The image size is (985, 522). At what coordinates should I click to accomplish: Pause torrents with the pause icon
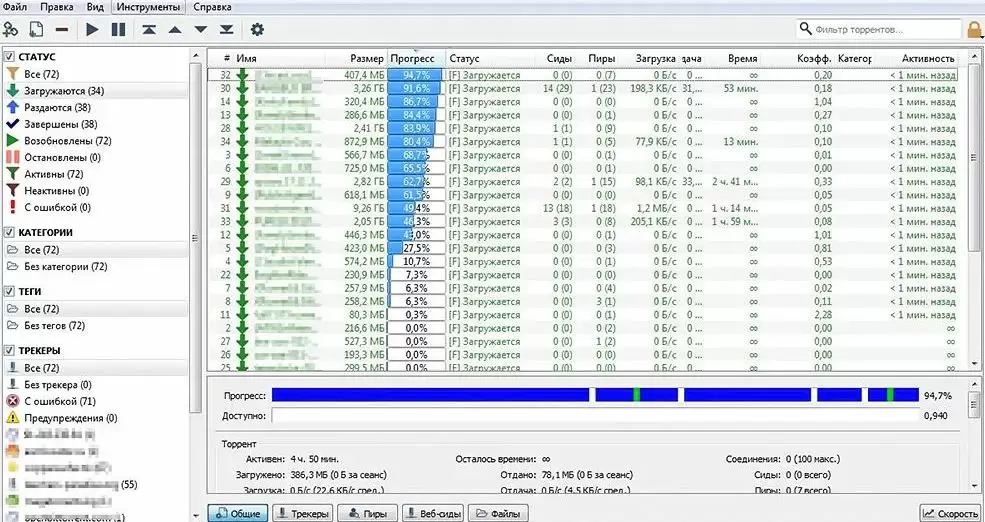point(118,30)
